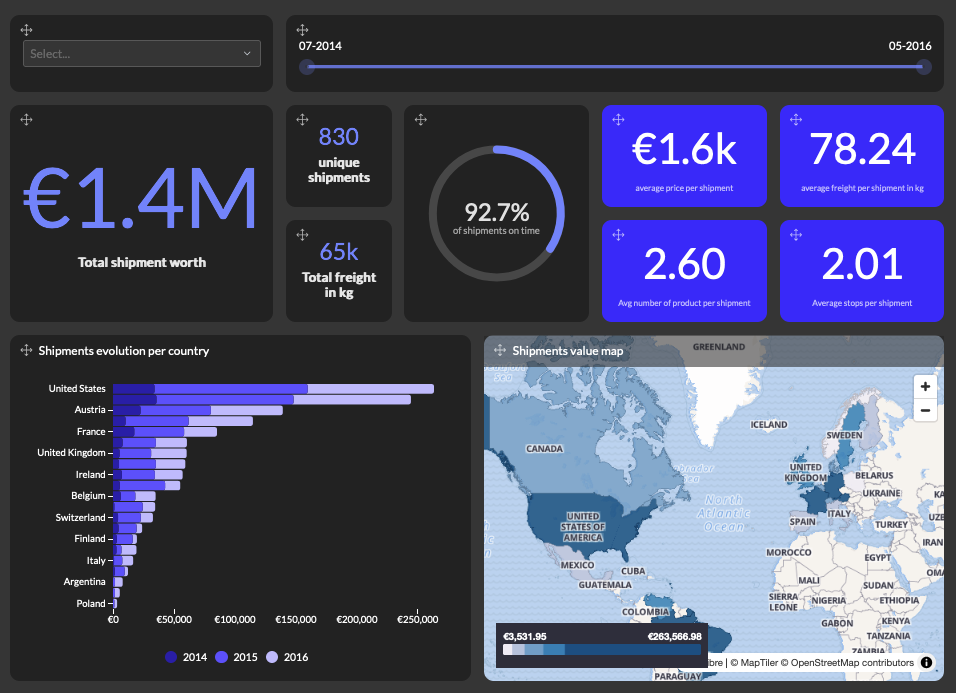Click the drag icon on the average price per shipment card
956x693 pixels.
(618, 119)
